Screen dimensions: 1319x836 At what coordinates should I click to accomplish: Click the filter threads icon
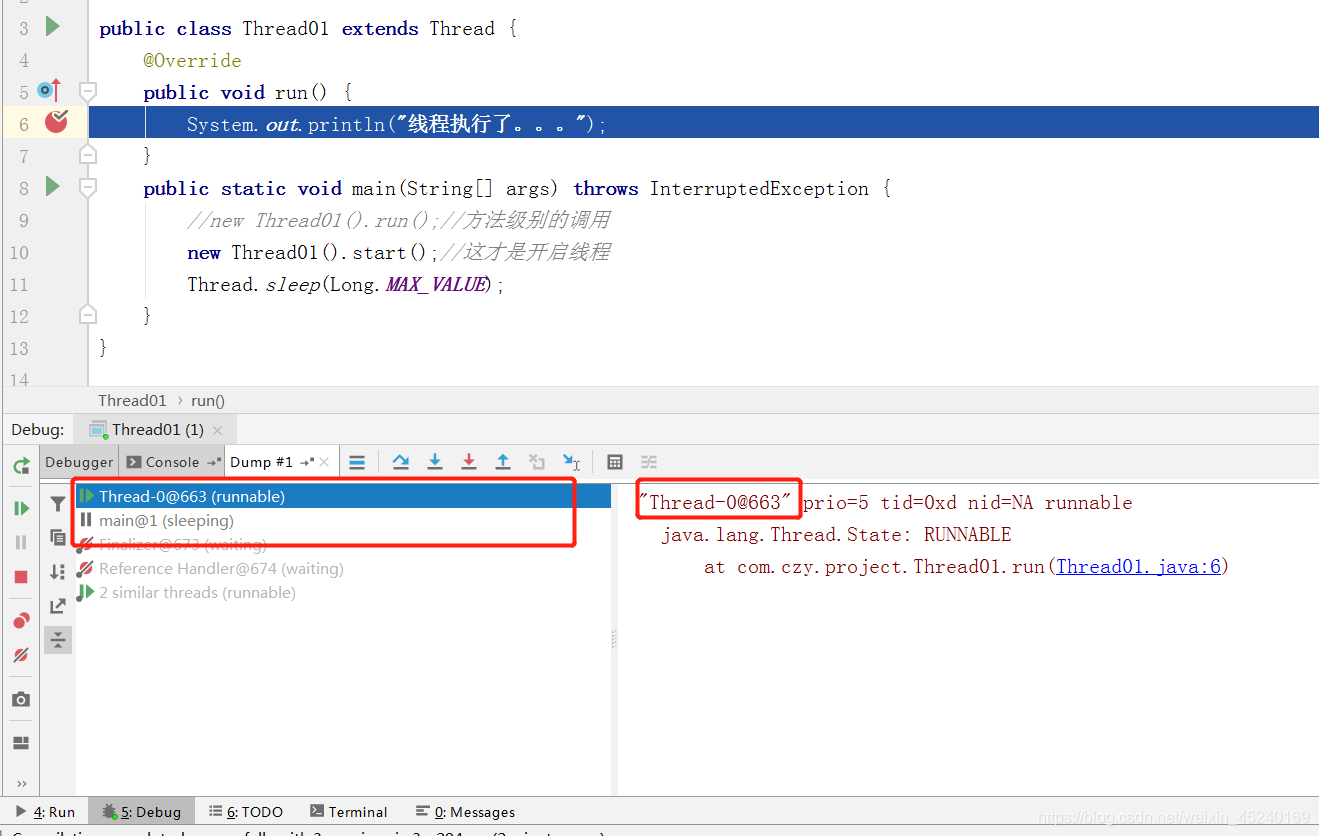coord(58,504)
